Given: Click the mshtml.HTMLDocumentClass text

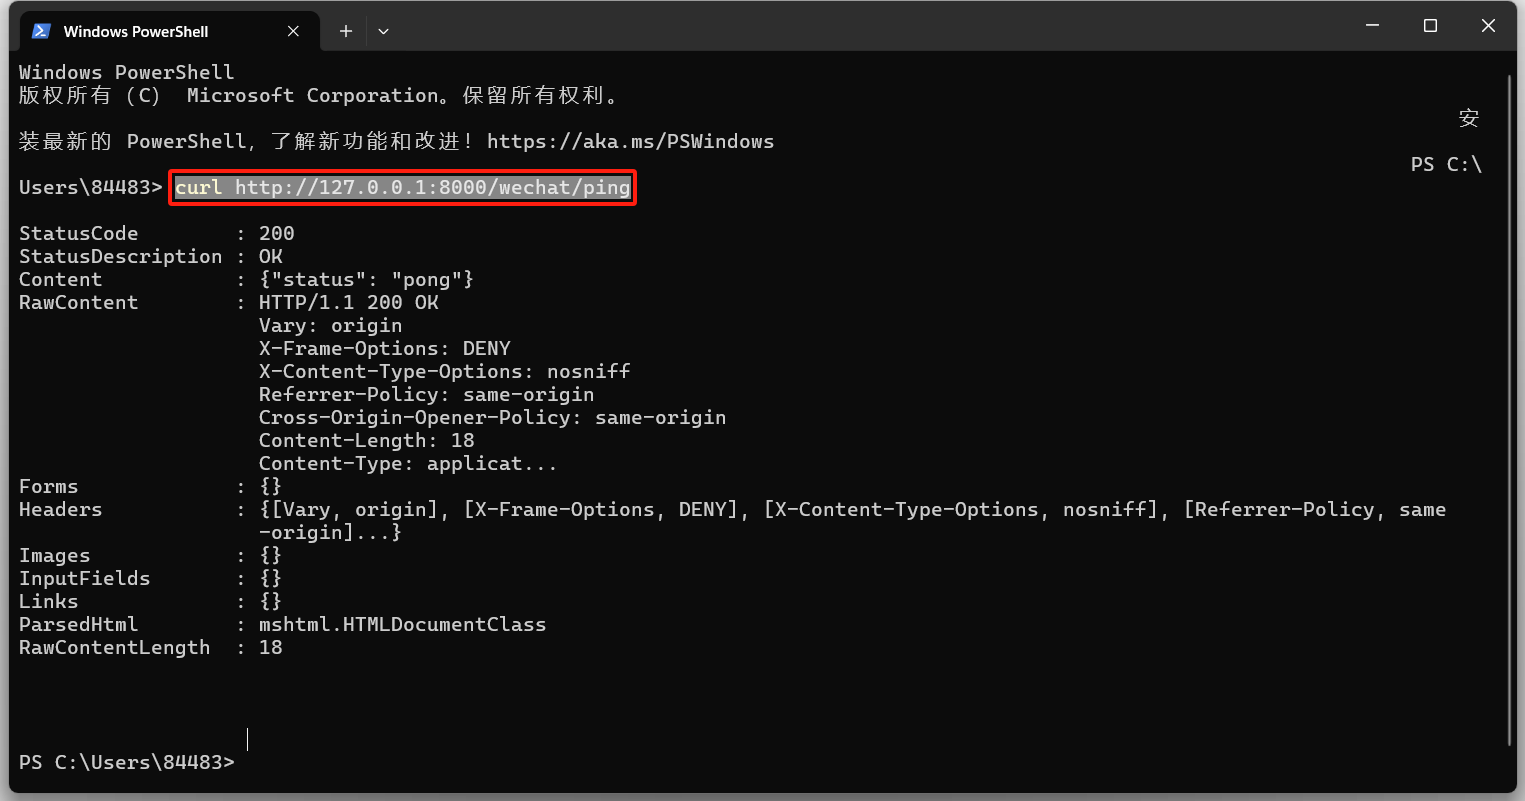Looking at the screenshot, I should coord(402,625).
